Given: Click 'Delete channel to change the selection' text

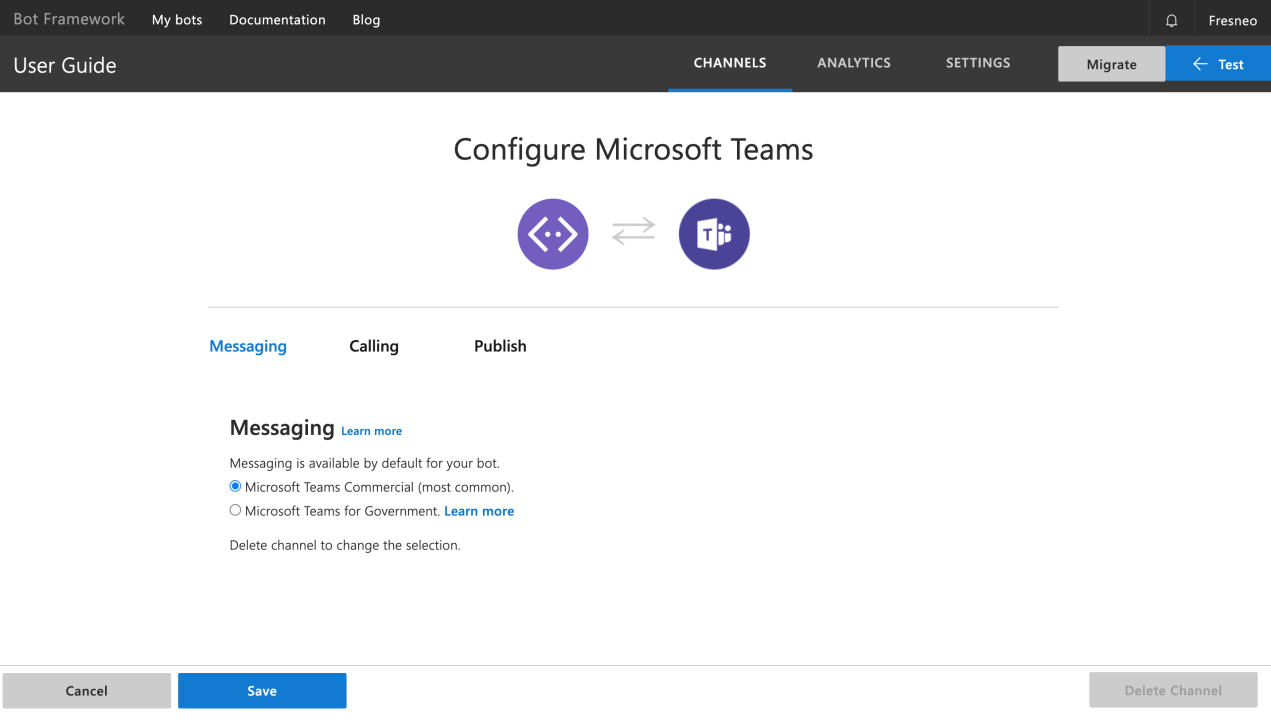Looking at the screenshot, I should (345, 545).
